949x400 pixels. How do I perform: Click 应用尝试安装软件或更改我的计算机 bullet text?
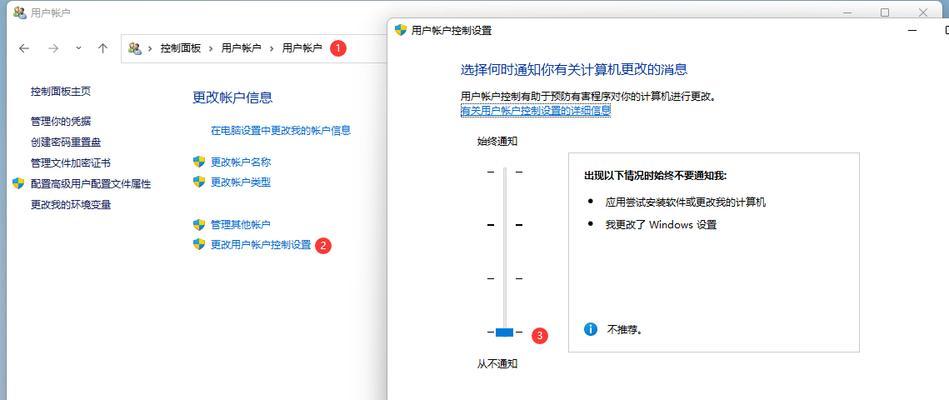tap(685, 202)
